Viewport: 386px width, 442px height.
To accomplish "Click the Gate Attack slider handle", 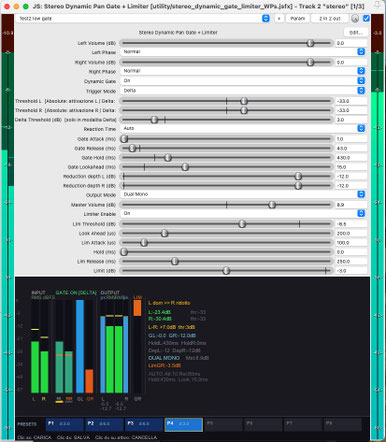I will click(x=124, y=139).
